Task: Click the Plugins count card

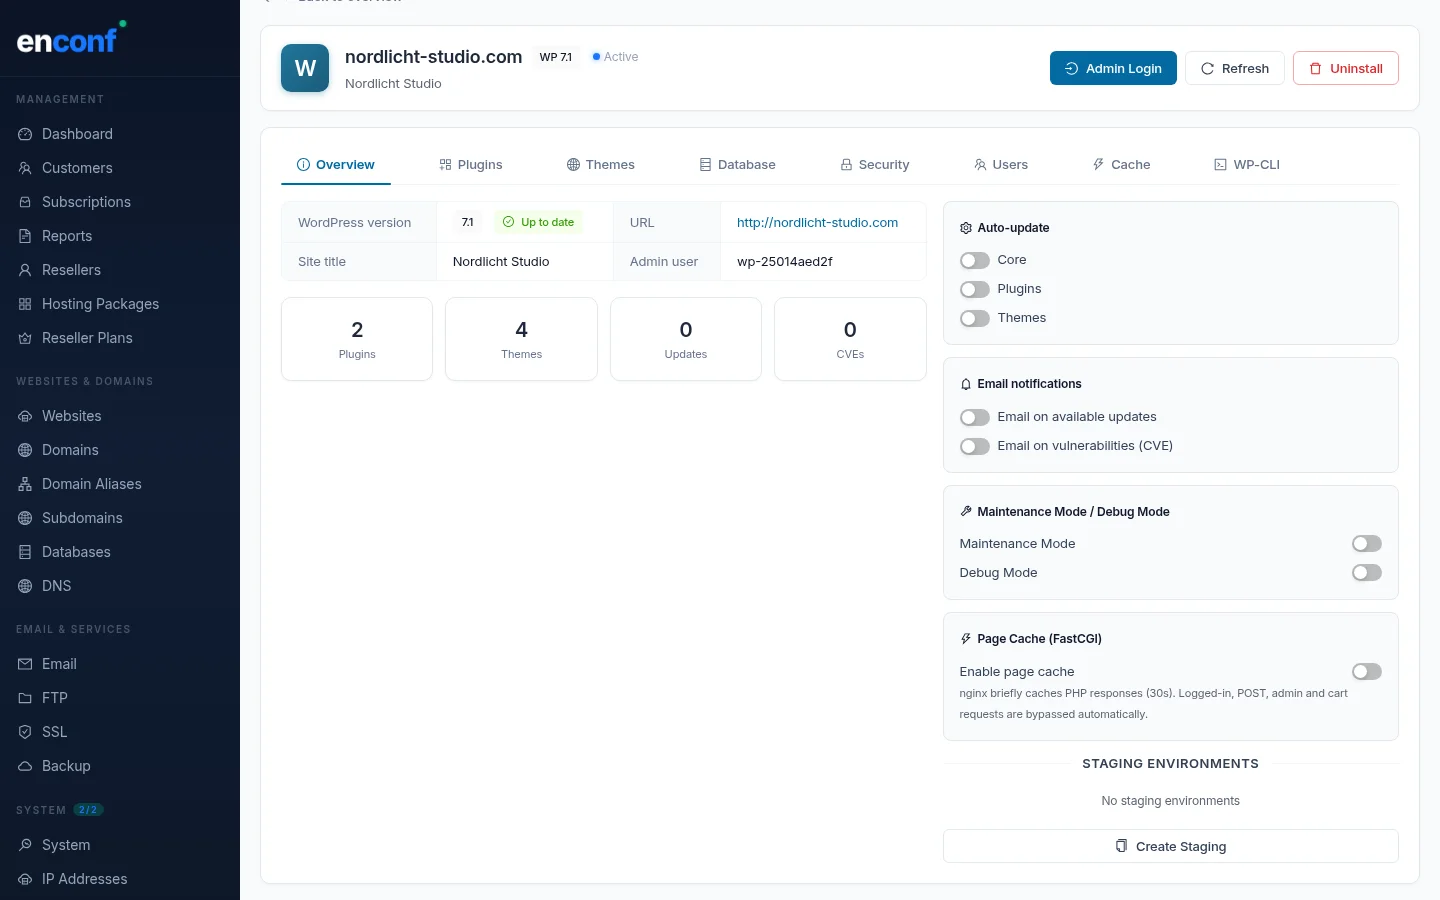Action: click(357, 339)
